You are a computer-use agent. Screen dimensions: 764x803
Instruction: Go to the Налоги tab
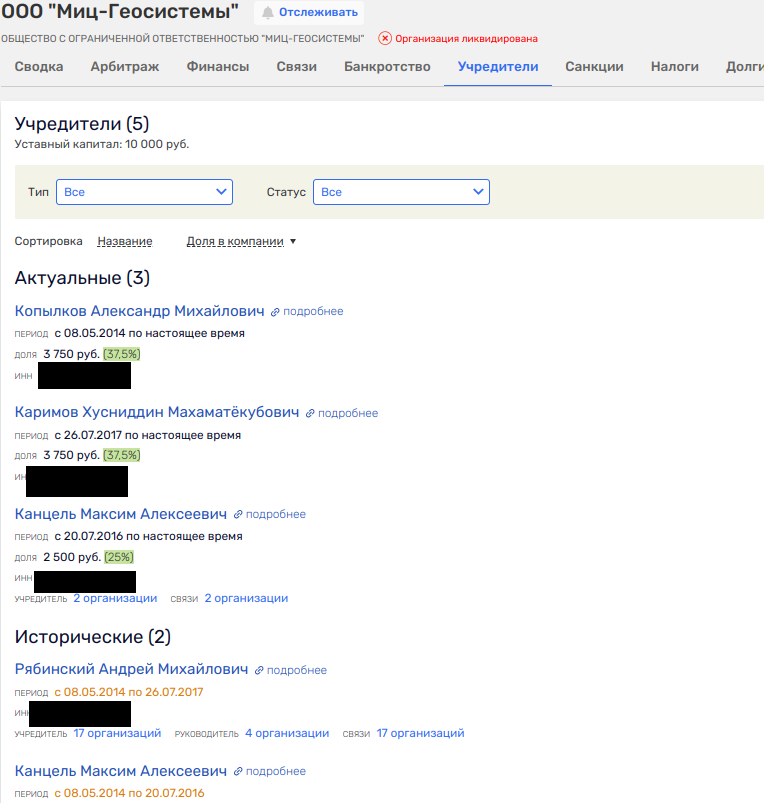point(675,67)
